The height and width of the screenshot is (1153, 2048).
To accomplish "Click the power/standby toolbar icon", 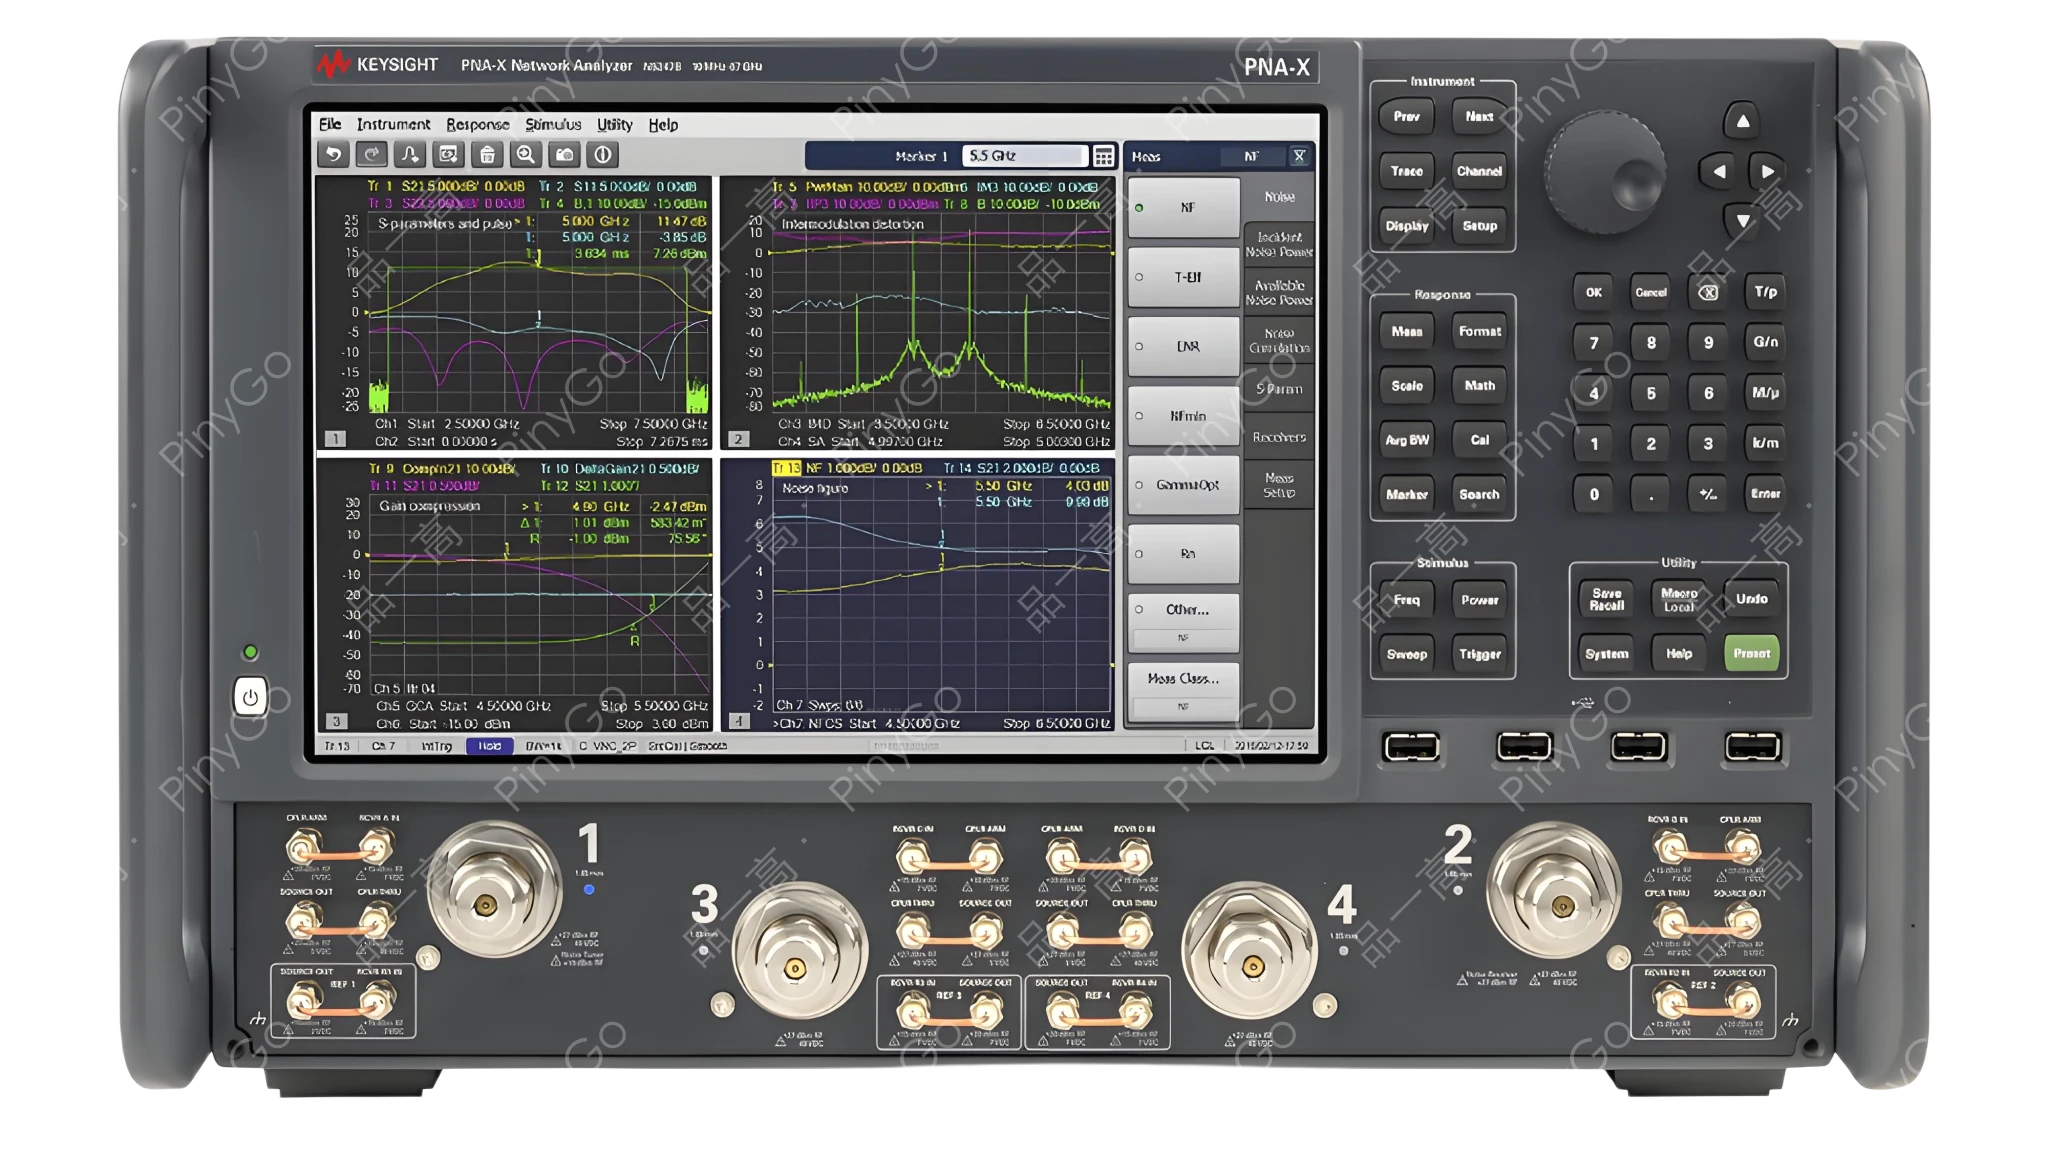I will 604,153.
